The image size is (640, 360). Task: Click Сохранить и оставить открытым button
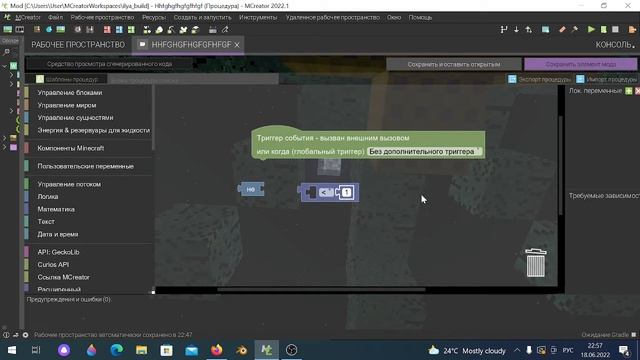coord(453,64)
